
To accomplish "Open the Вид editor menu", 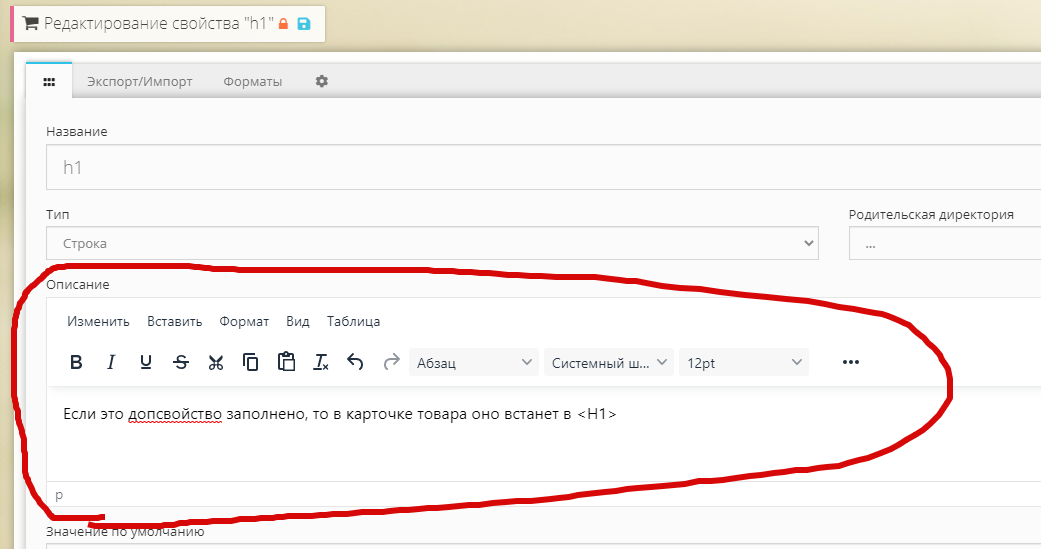I will [297, 321].
